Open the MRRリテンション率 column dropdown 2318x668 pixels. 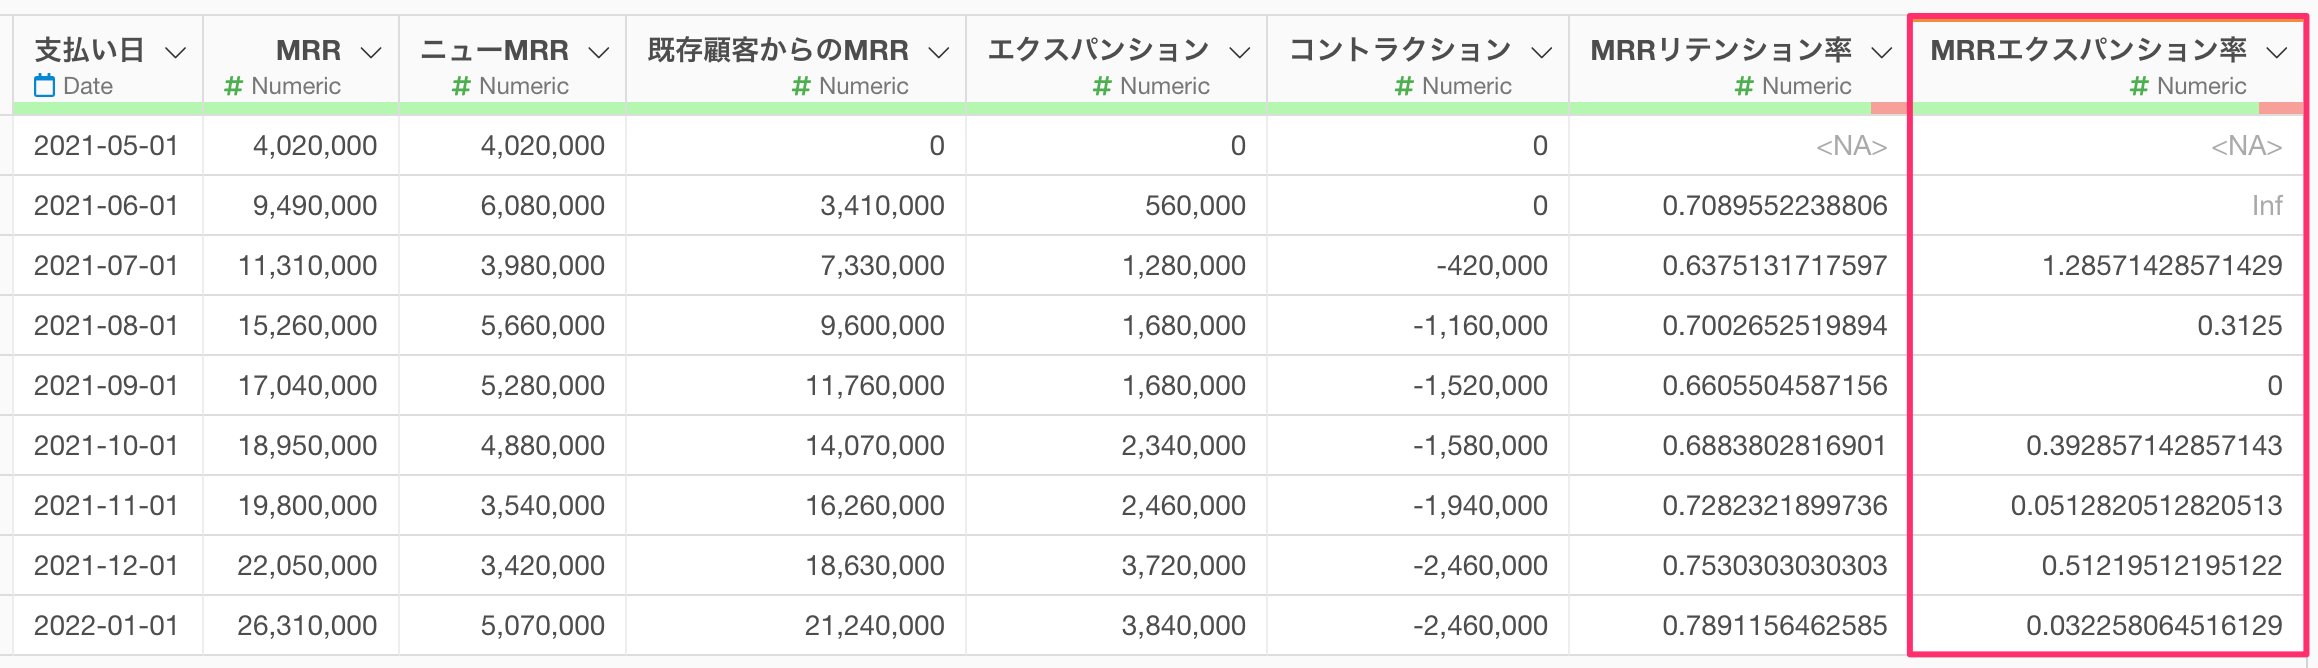click(x=1882, y=52)
